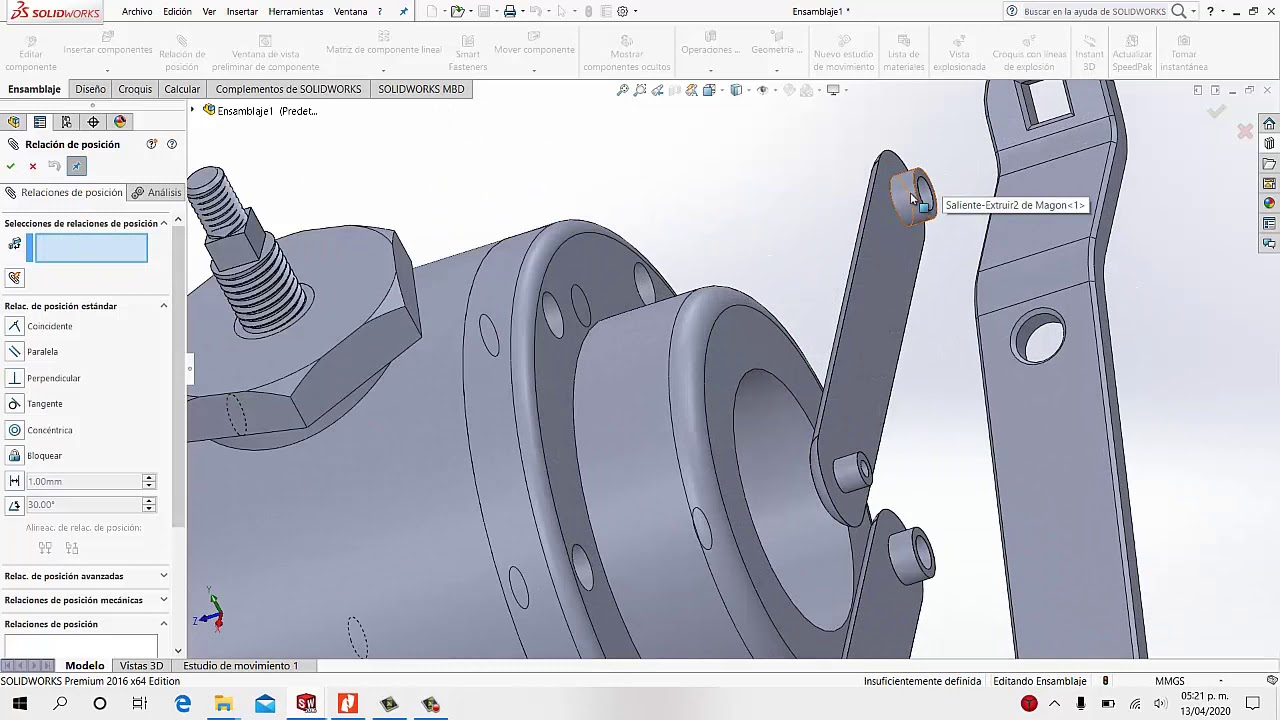Select the Bloquear lock mate icon
This screenshot has height=720, width=1280.
click(14, 456)
